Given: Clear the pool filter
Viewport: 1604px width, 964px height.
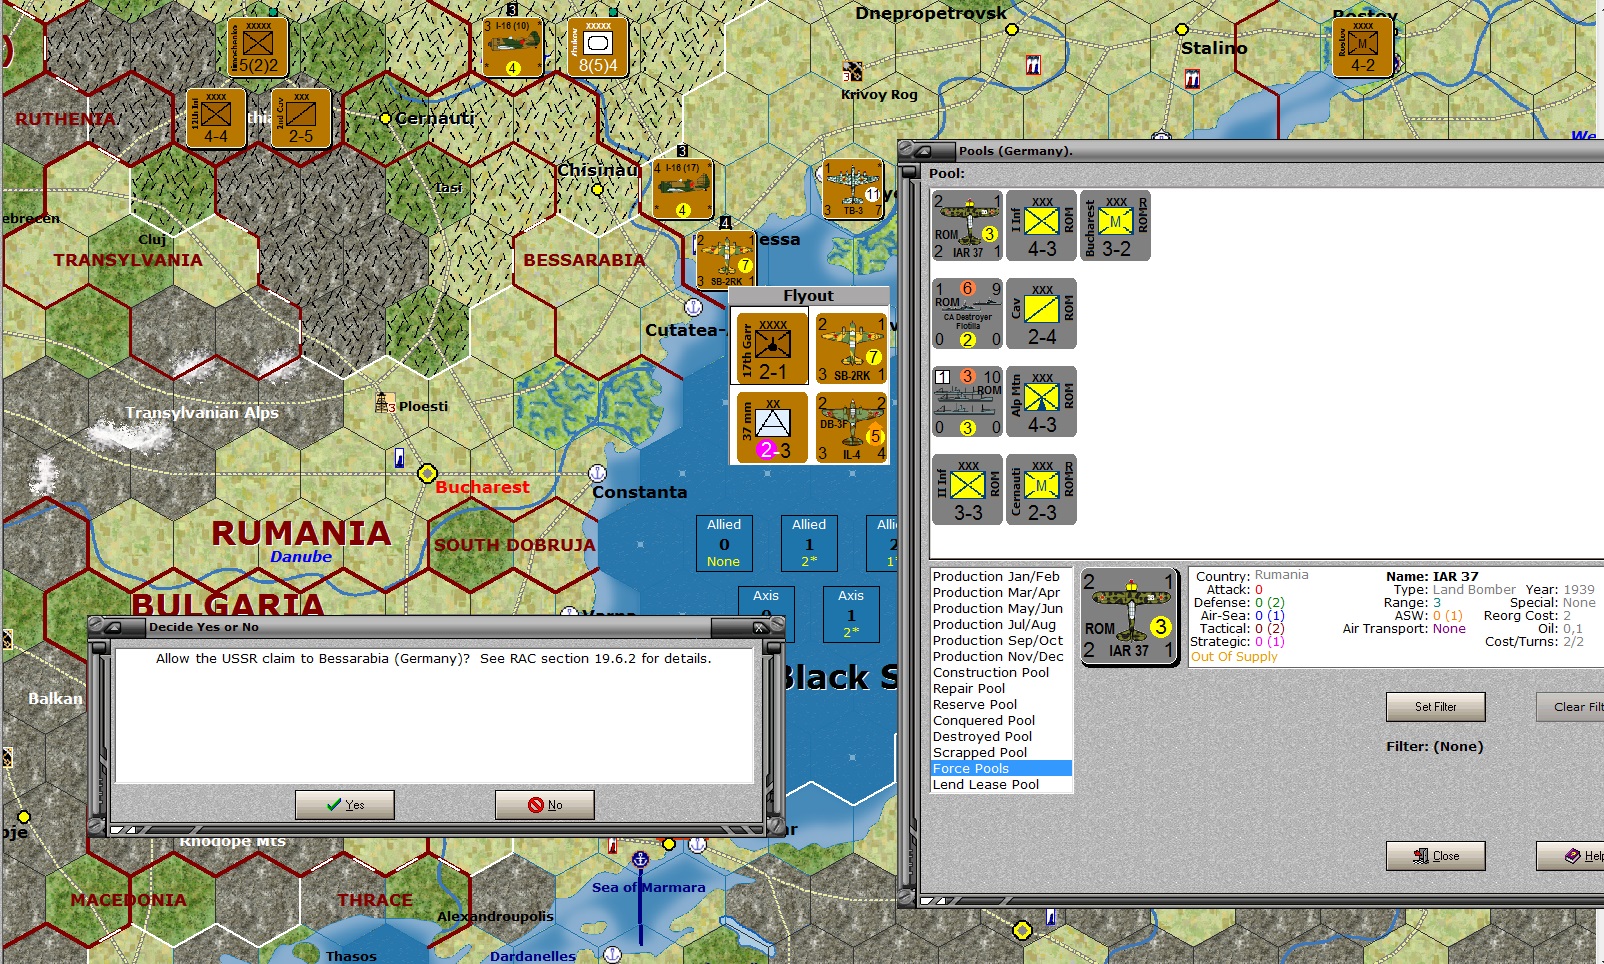Looking at the screenshot, I should [x=1571, y=707].
